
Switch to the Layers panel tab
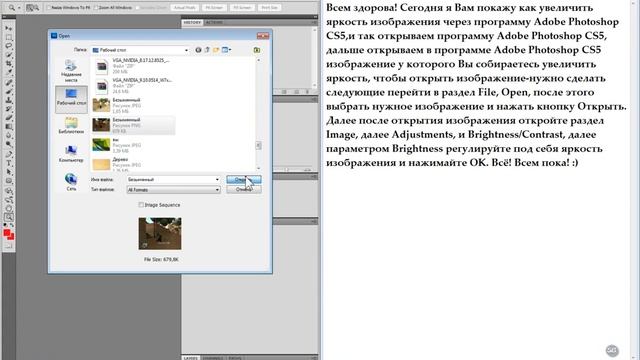pyautogui.click(x=191, y=358)
